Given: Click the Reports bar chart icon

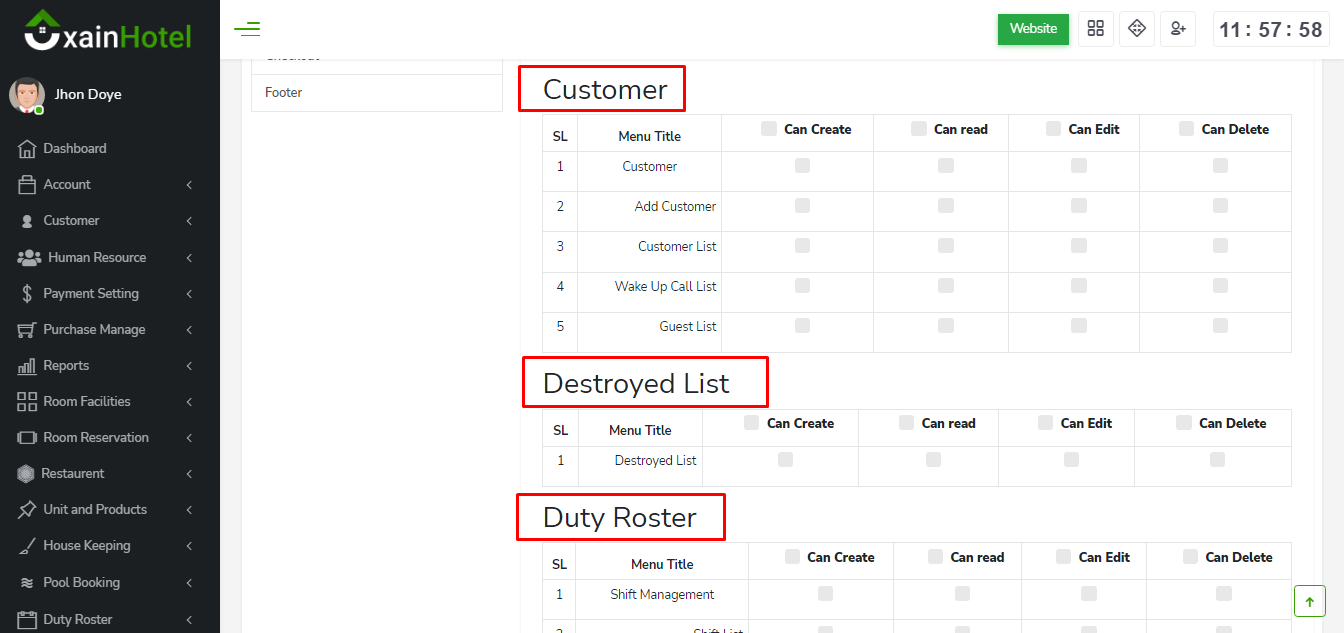Looking at the screenshot, I should pos(27,366).
